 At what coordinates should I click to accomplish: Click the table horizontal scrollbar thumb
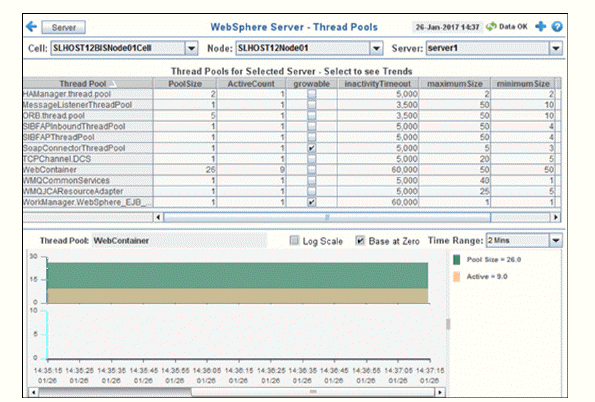pyautogui.click(x=327, y=217)
